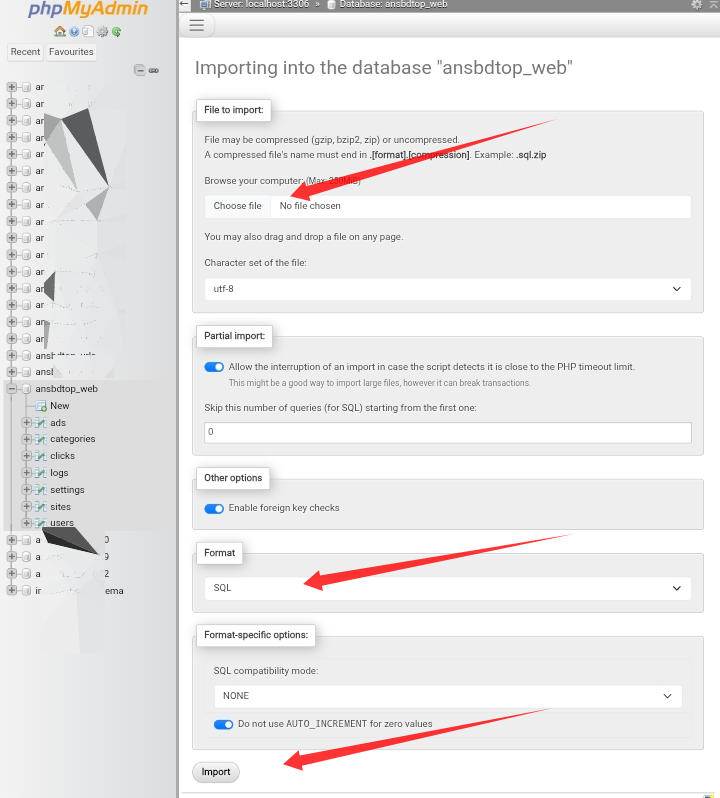Reload the navigation panel with green refresh icon
Viewport: 720px width, 798px height.
(116, 32)
